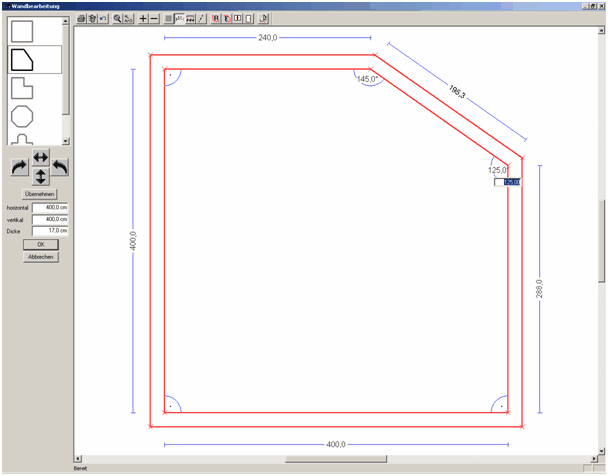Rotate the shape with the left curved arrow
Image resolution: width=608 pixels, height=476 pixels.
(60, 167)
